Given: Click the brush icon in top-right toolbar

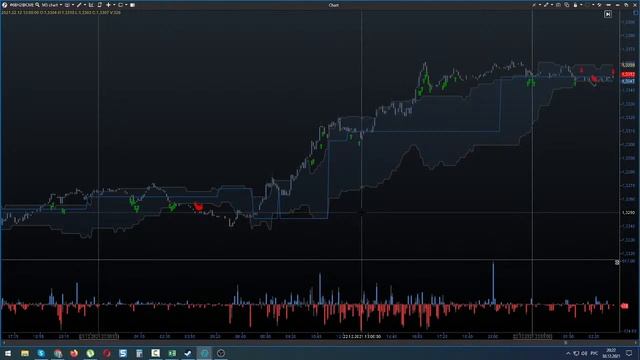Looking at the screenshot, I should point(546,5).
